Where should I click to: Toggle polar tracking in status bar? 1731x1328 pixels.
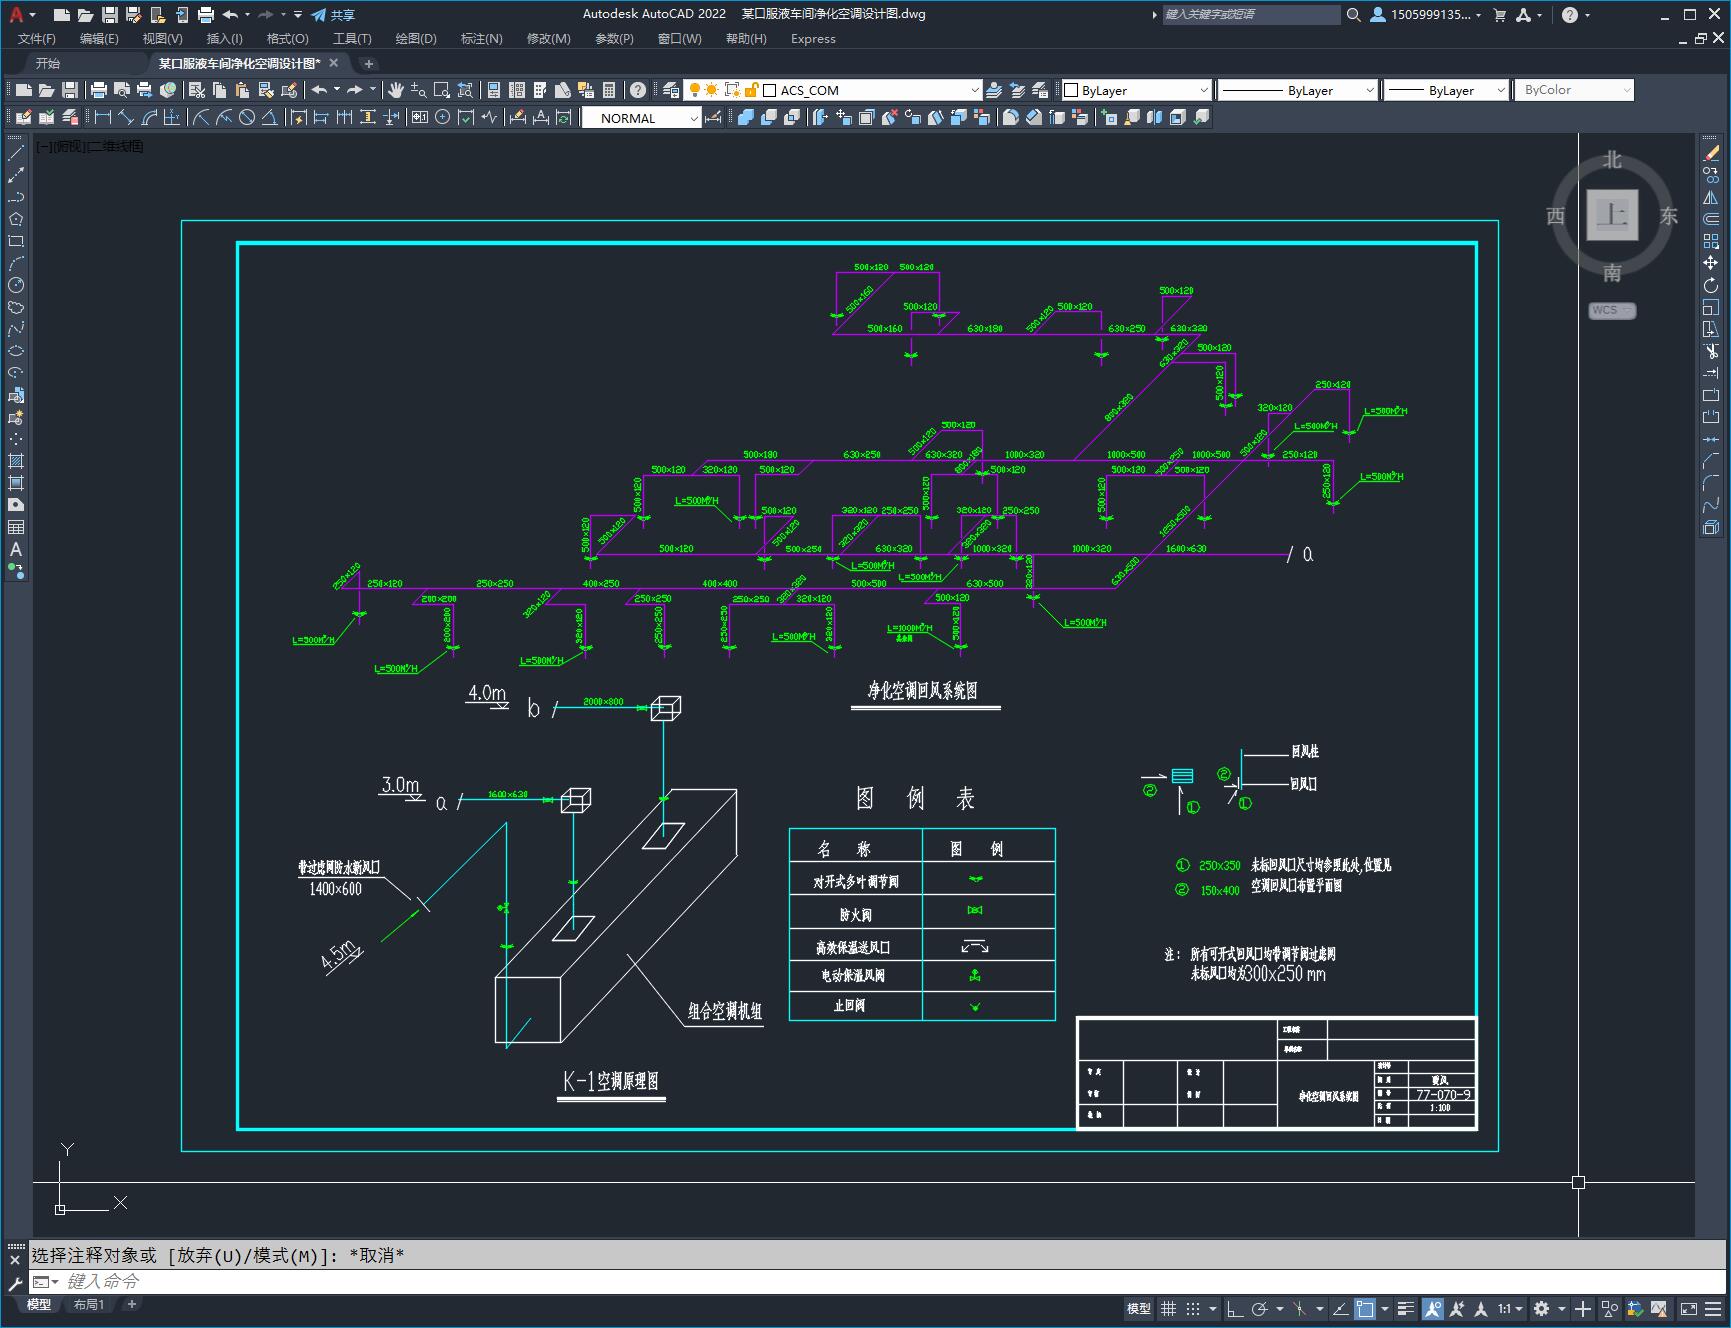(x=1260, y=1308)
